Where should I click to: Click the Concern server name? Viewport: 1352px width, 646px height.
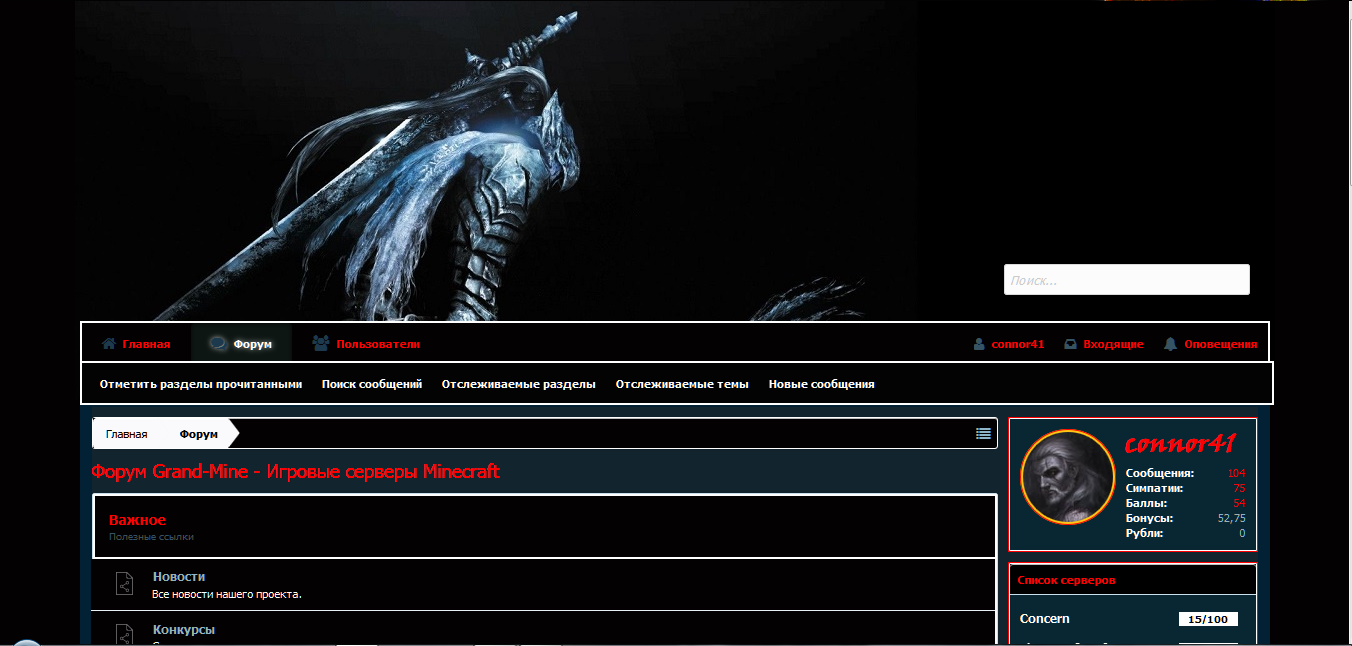pyautogui.click(x=1045, y=619)
